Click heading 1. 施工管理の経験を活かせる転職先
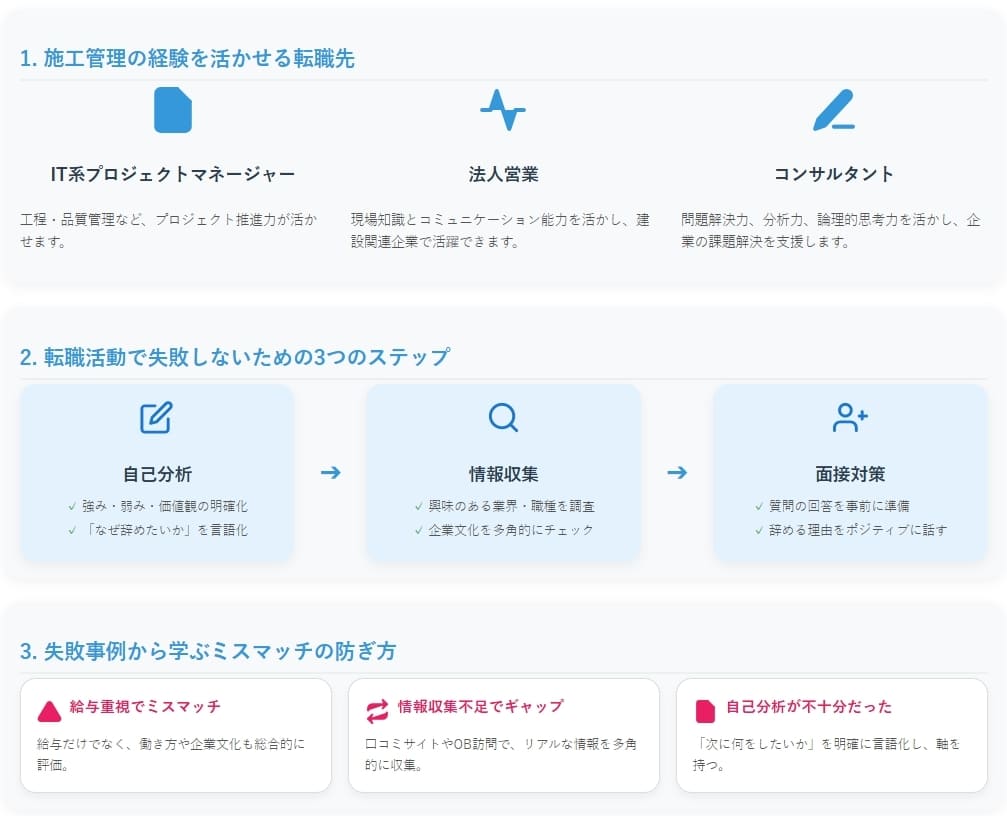 pos(187,58)
